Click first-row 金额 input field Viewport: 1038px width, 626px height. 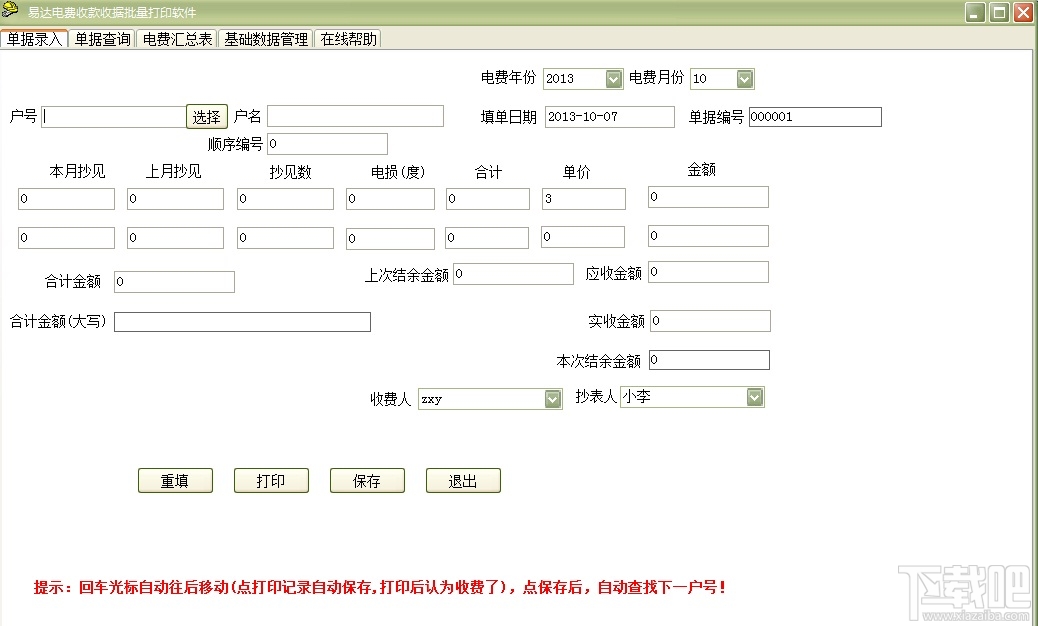(x=708, y=197)
